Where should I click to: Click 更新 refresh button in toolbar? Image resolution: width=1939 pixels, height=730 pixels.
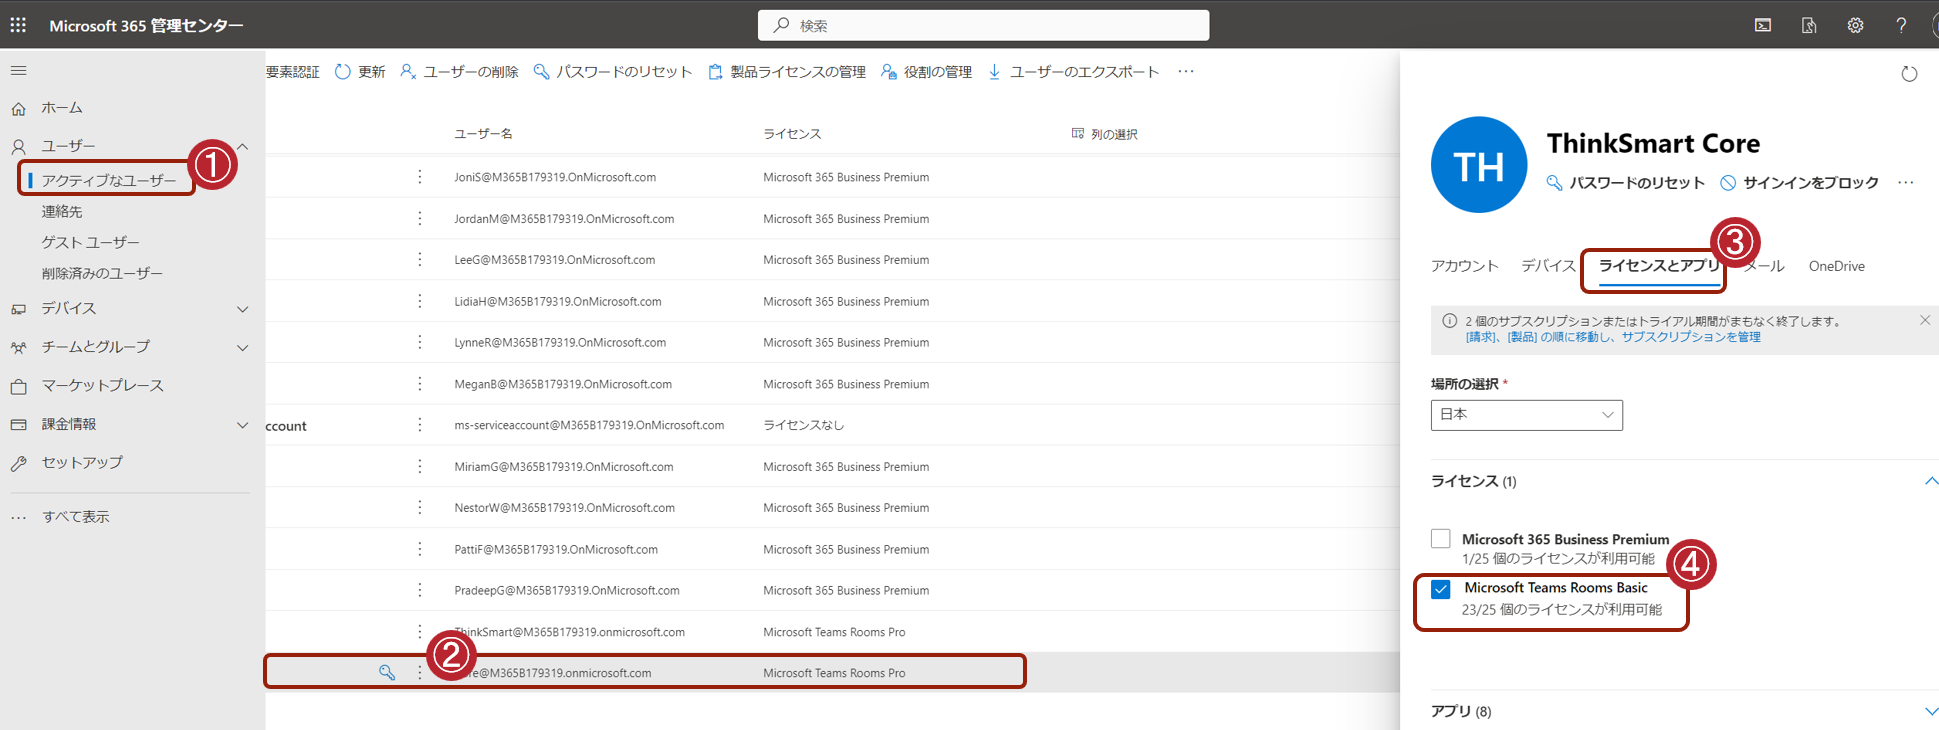tap(360, 72)
